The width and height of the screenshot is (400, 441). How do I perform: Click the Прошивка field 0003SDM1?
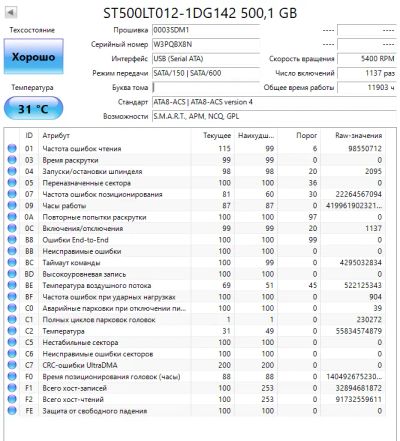pyautogui.click(x=206, y=30)
